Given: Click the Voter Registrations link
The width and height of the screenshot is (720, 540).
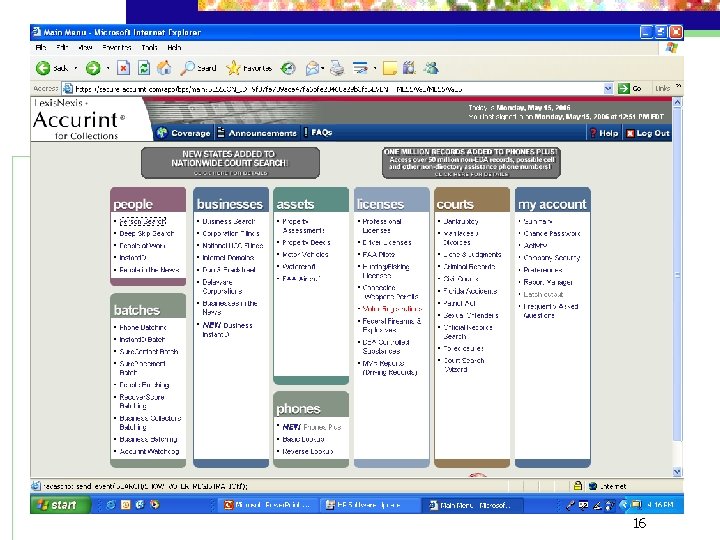Looking at the screenshot, I should coord(392,309).
